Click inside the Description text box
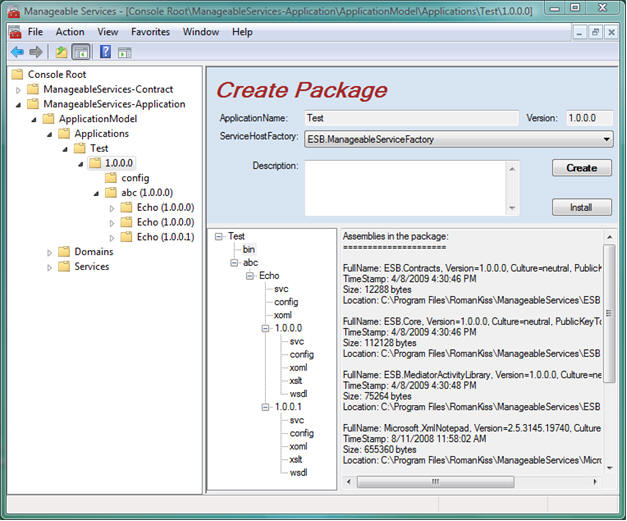 click(406, 188)
